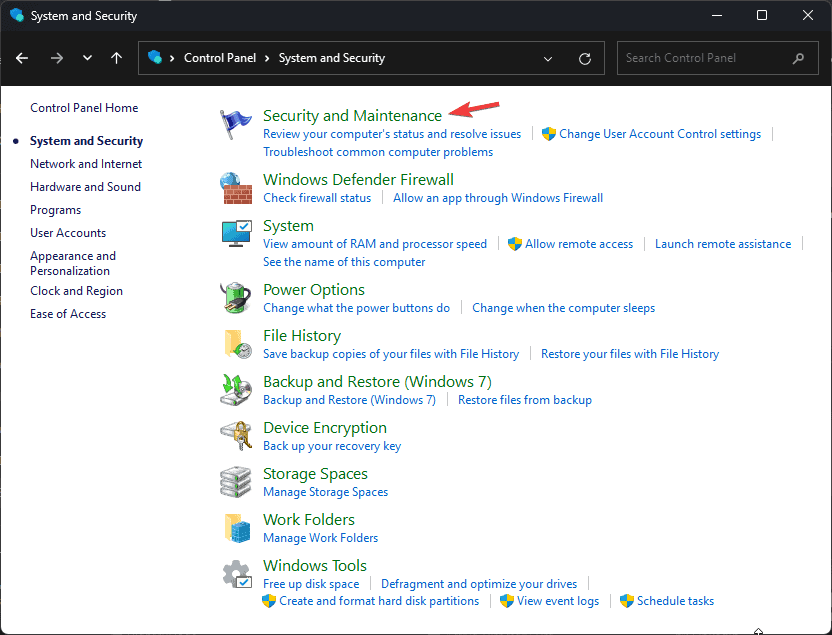Click the Security and Maintenance flag icon
This screenshot has width=832, height=635.
236,124
